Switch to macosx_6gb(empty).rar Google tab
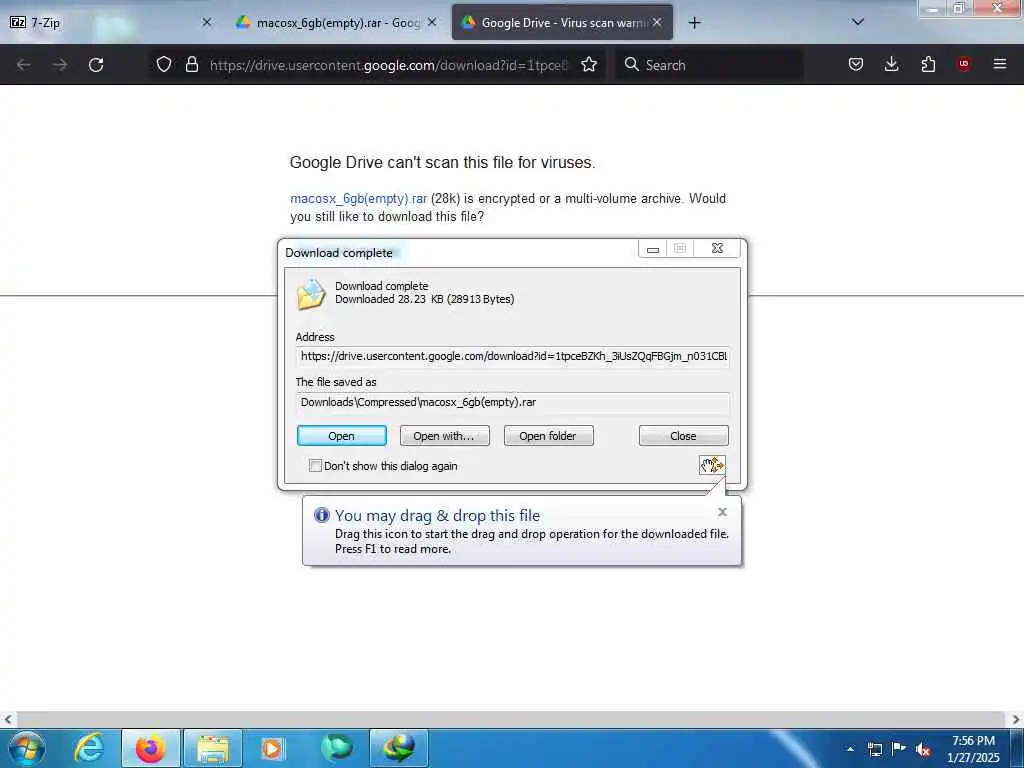1024x768 pixels. click(x=337, y=23)
